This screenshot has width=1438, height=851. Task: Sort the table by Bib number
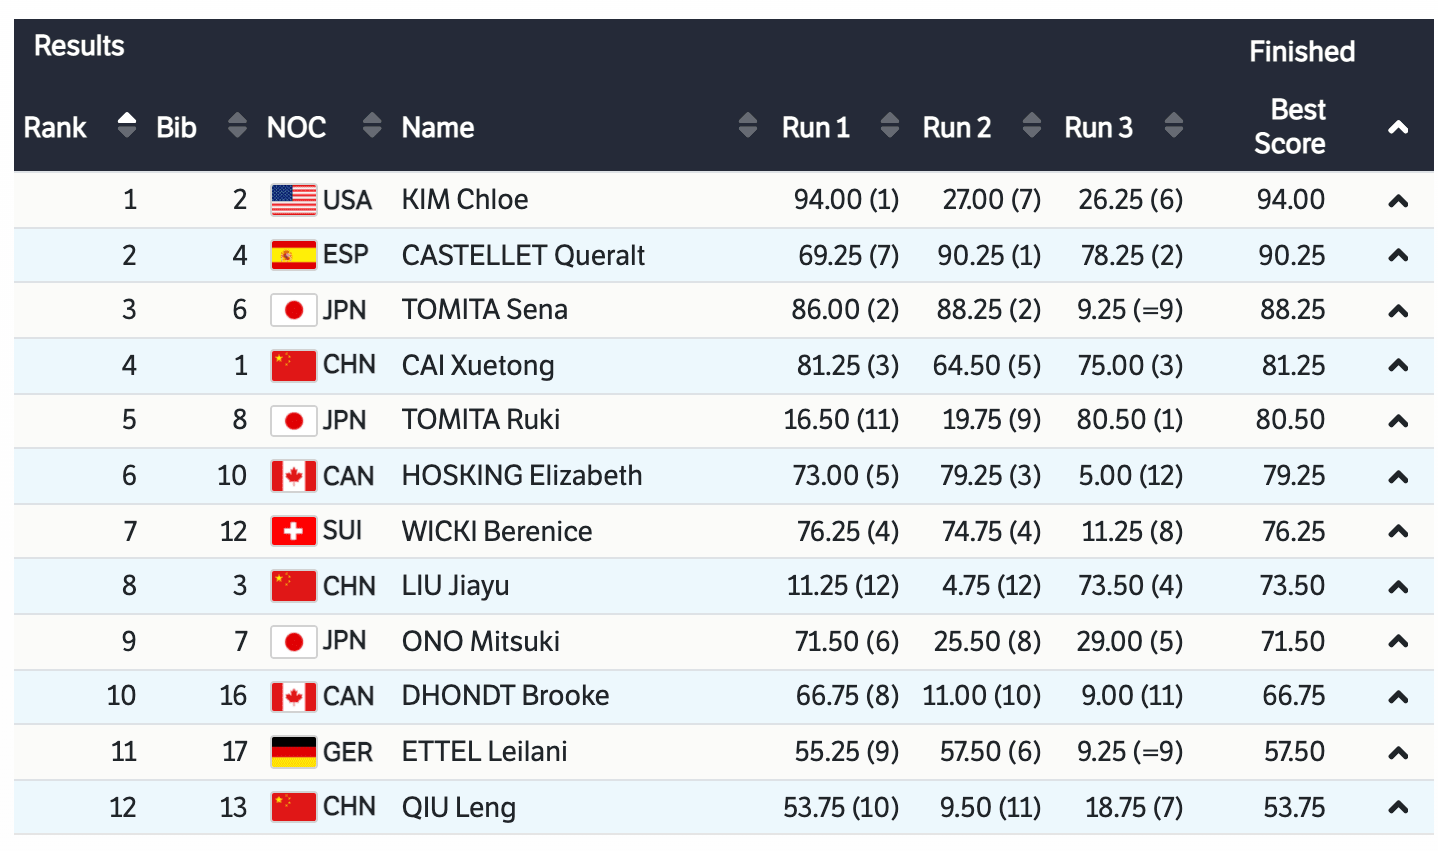(x=237, y=126)
